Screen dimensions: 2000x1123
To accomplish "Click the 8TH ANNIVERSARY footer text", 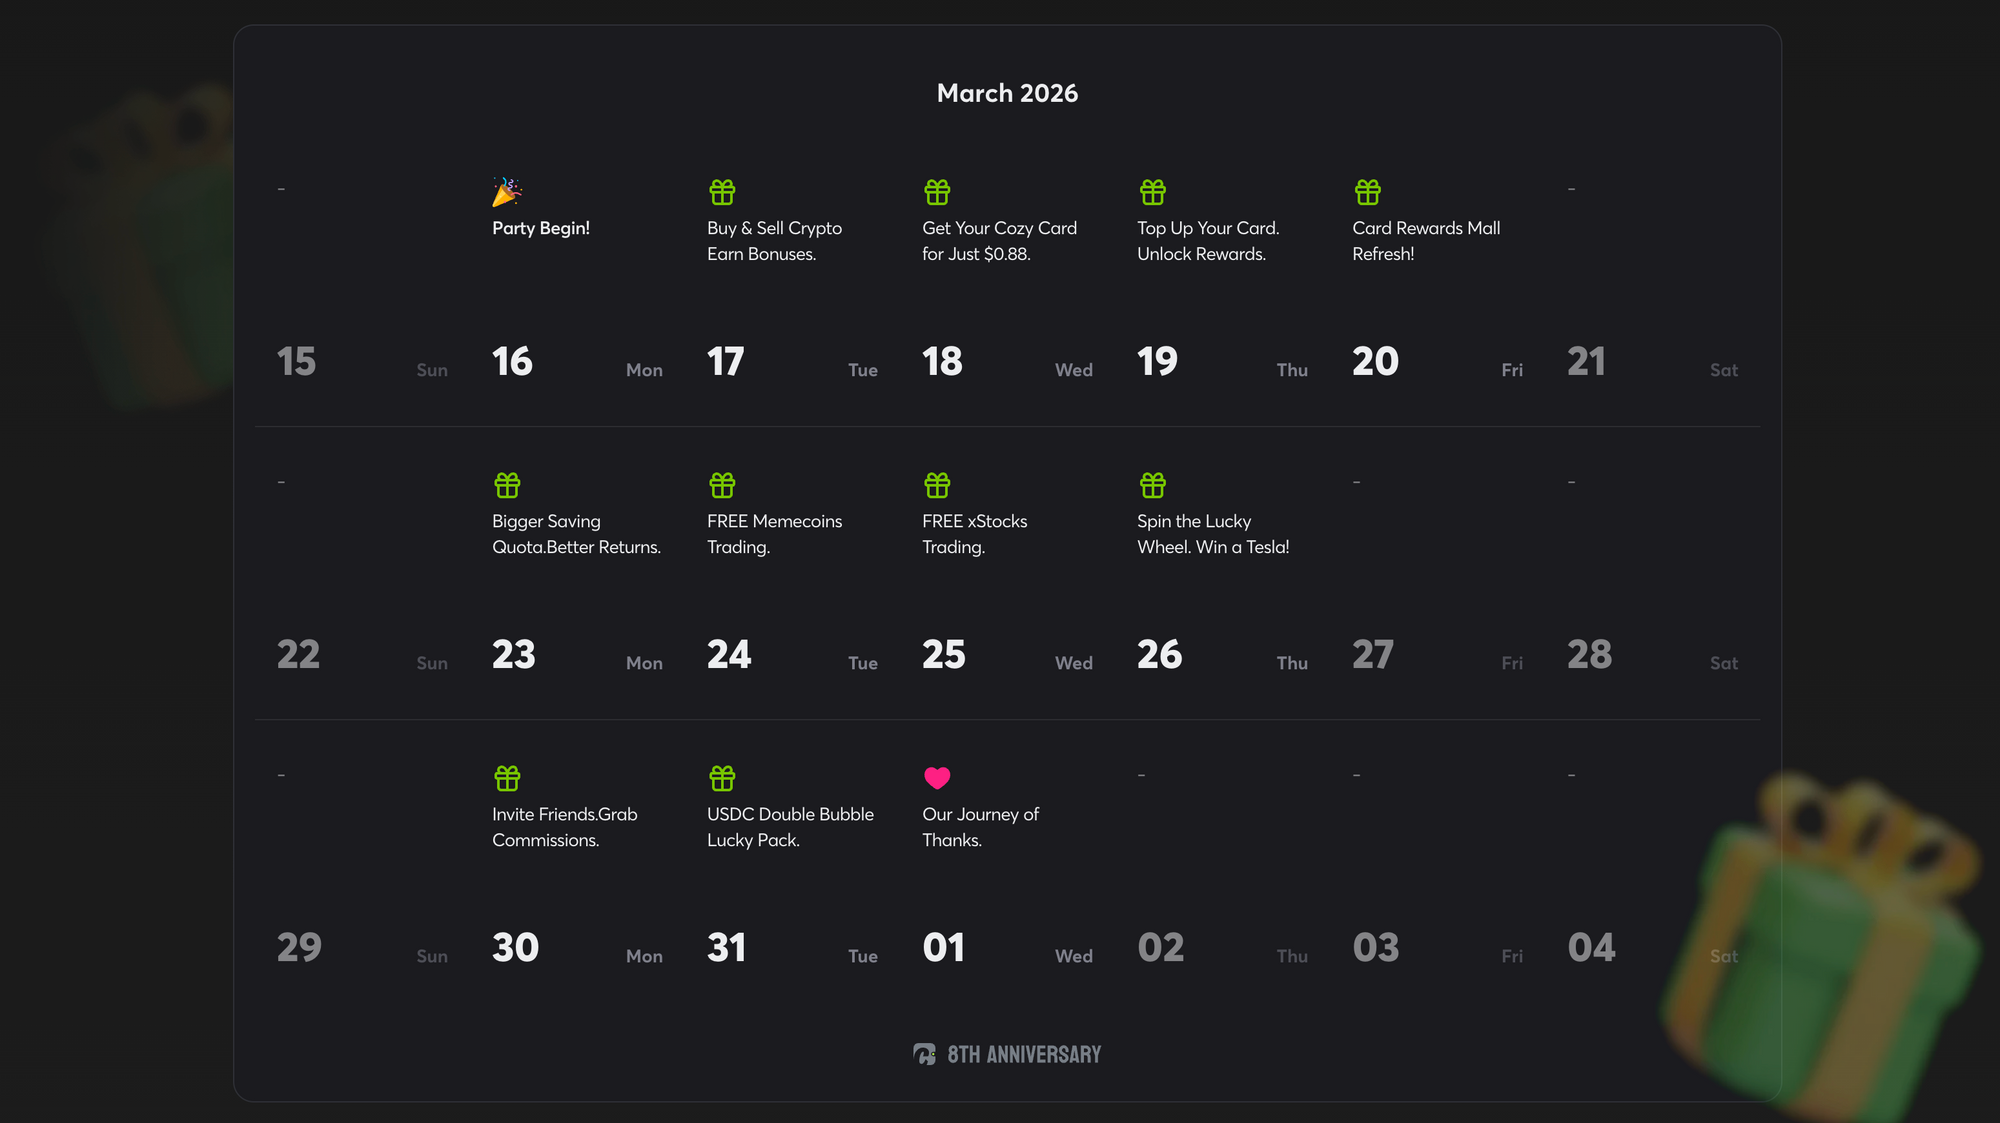I will tap(1024, 1054).
